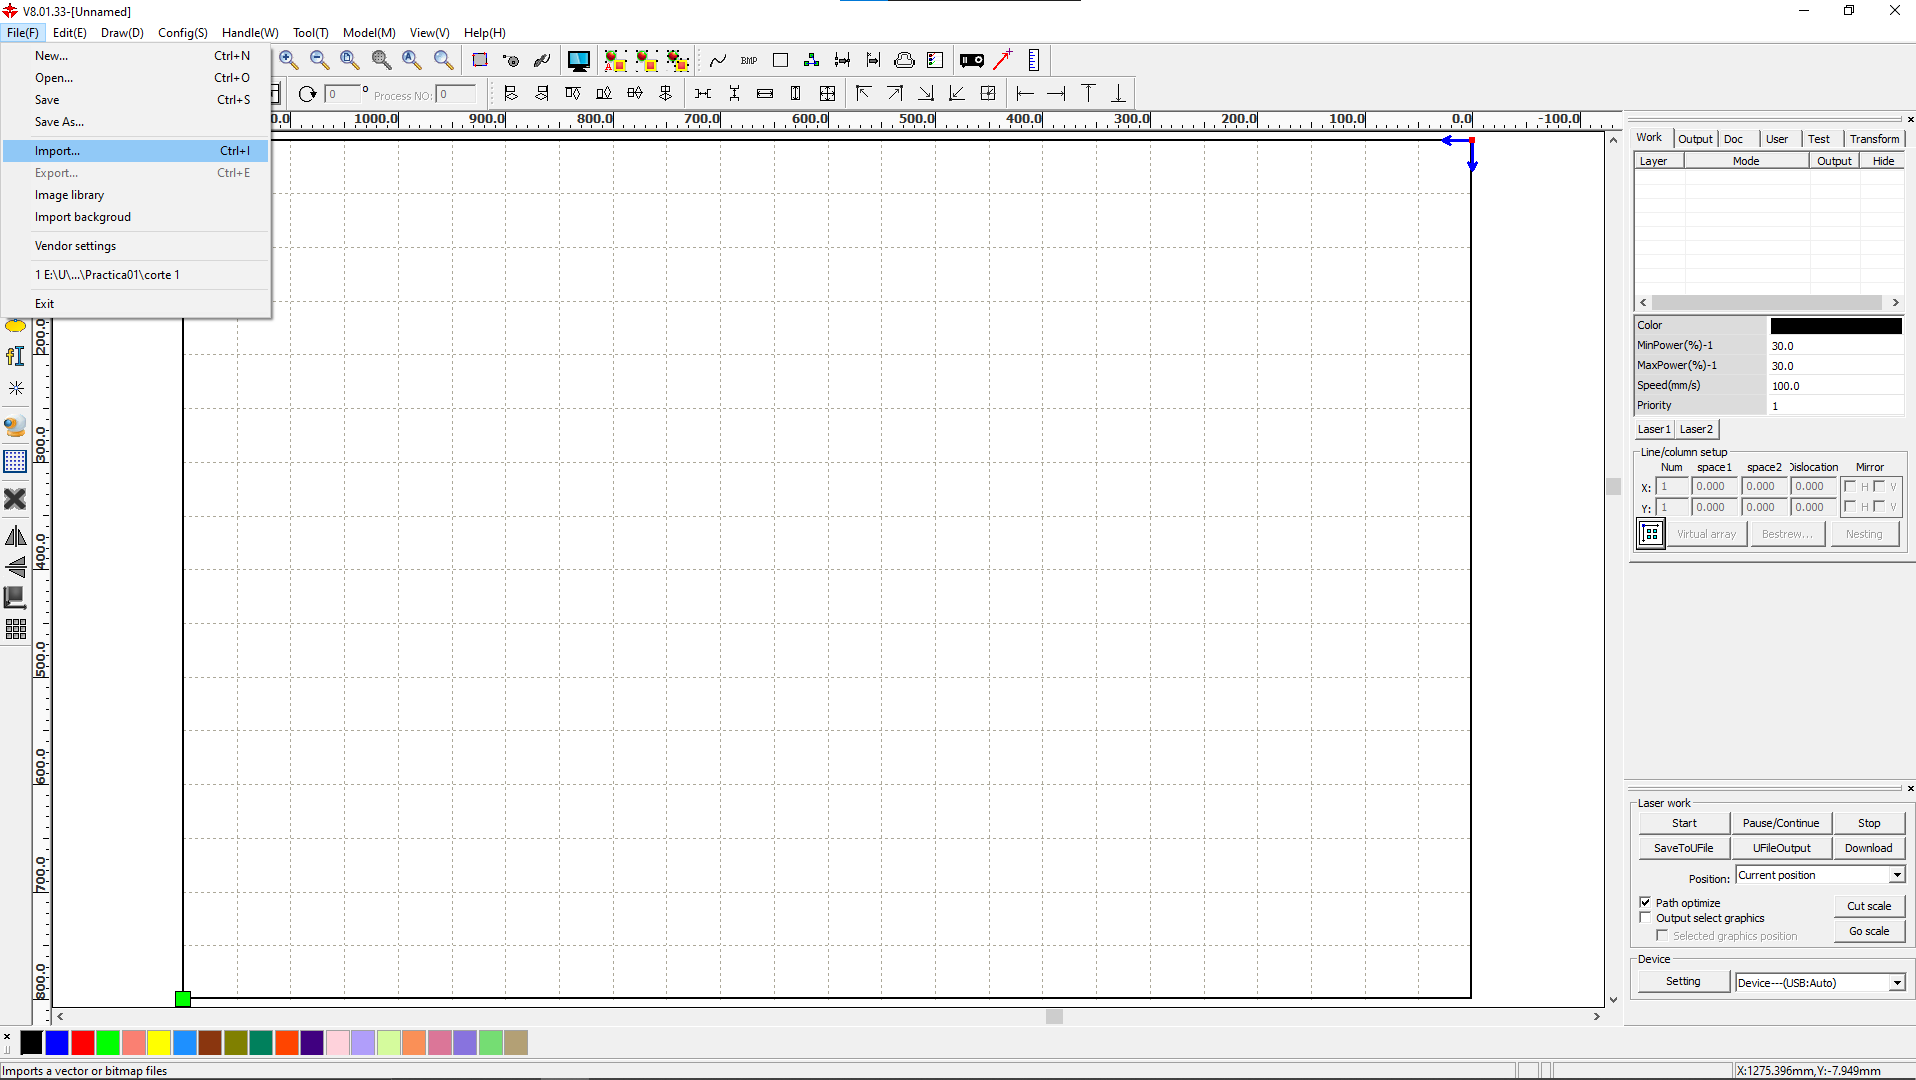Choose Import... from the File menu
This screenshot has width=1916, height=1080.
click(135, 151)
